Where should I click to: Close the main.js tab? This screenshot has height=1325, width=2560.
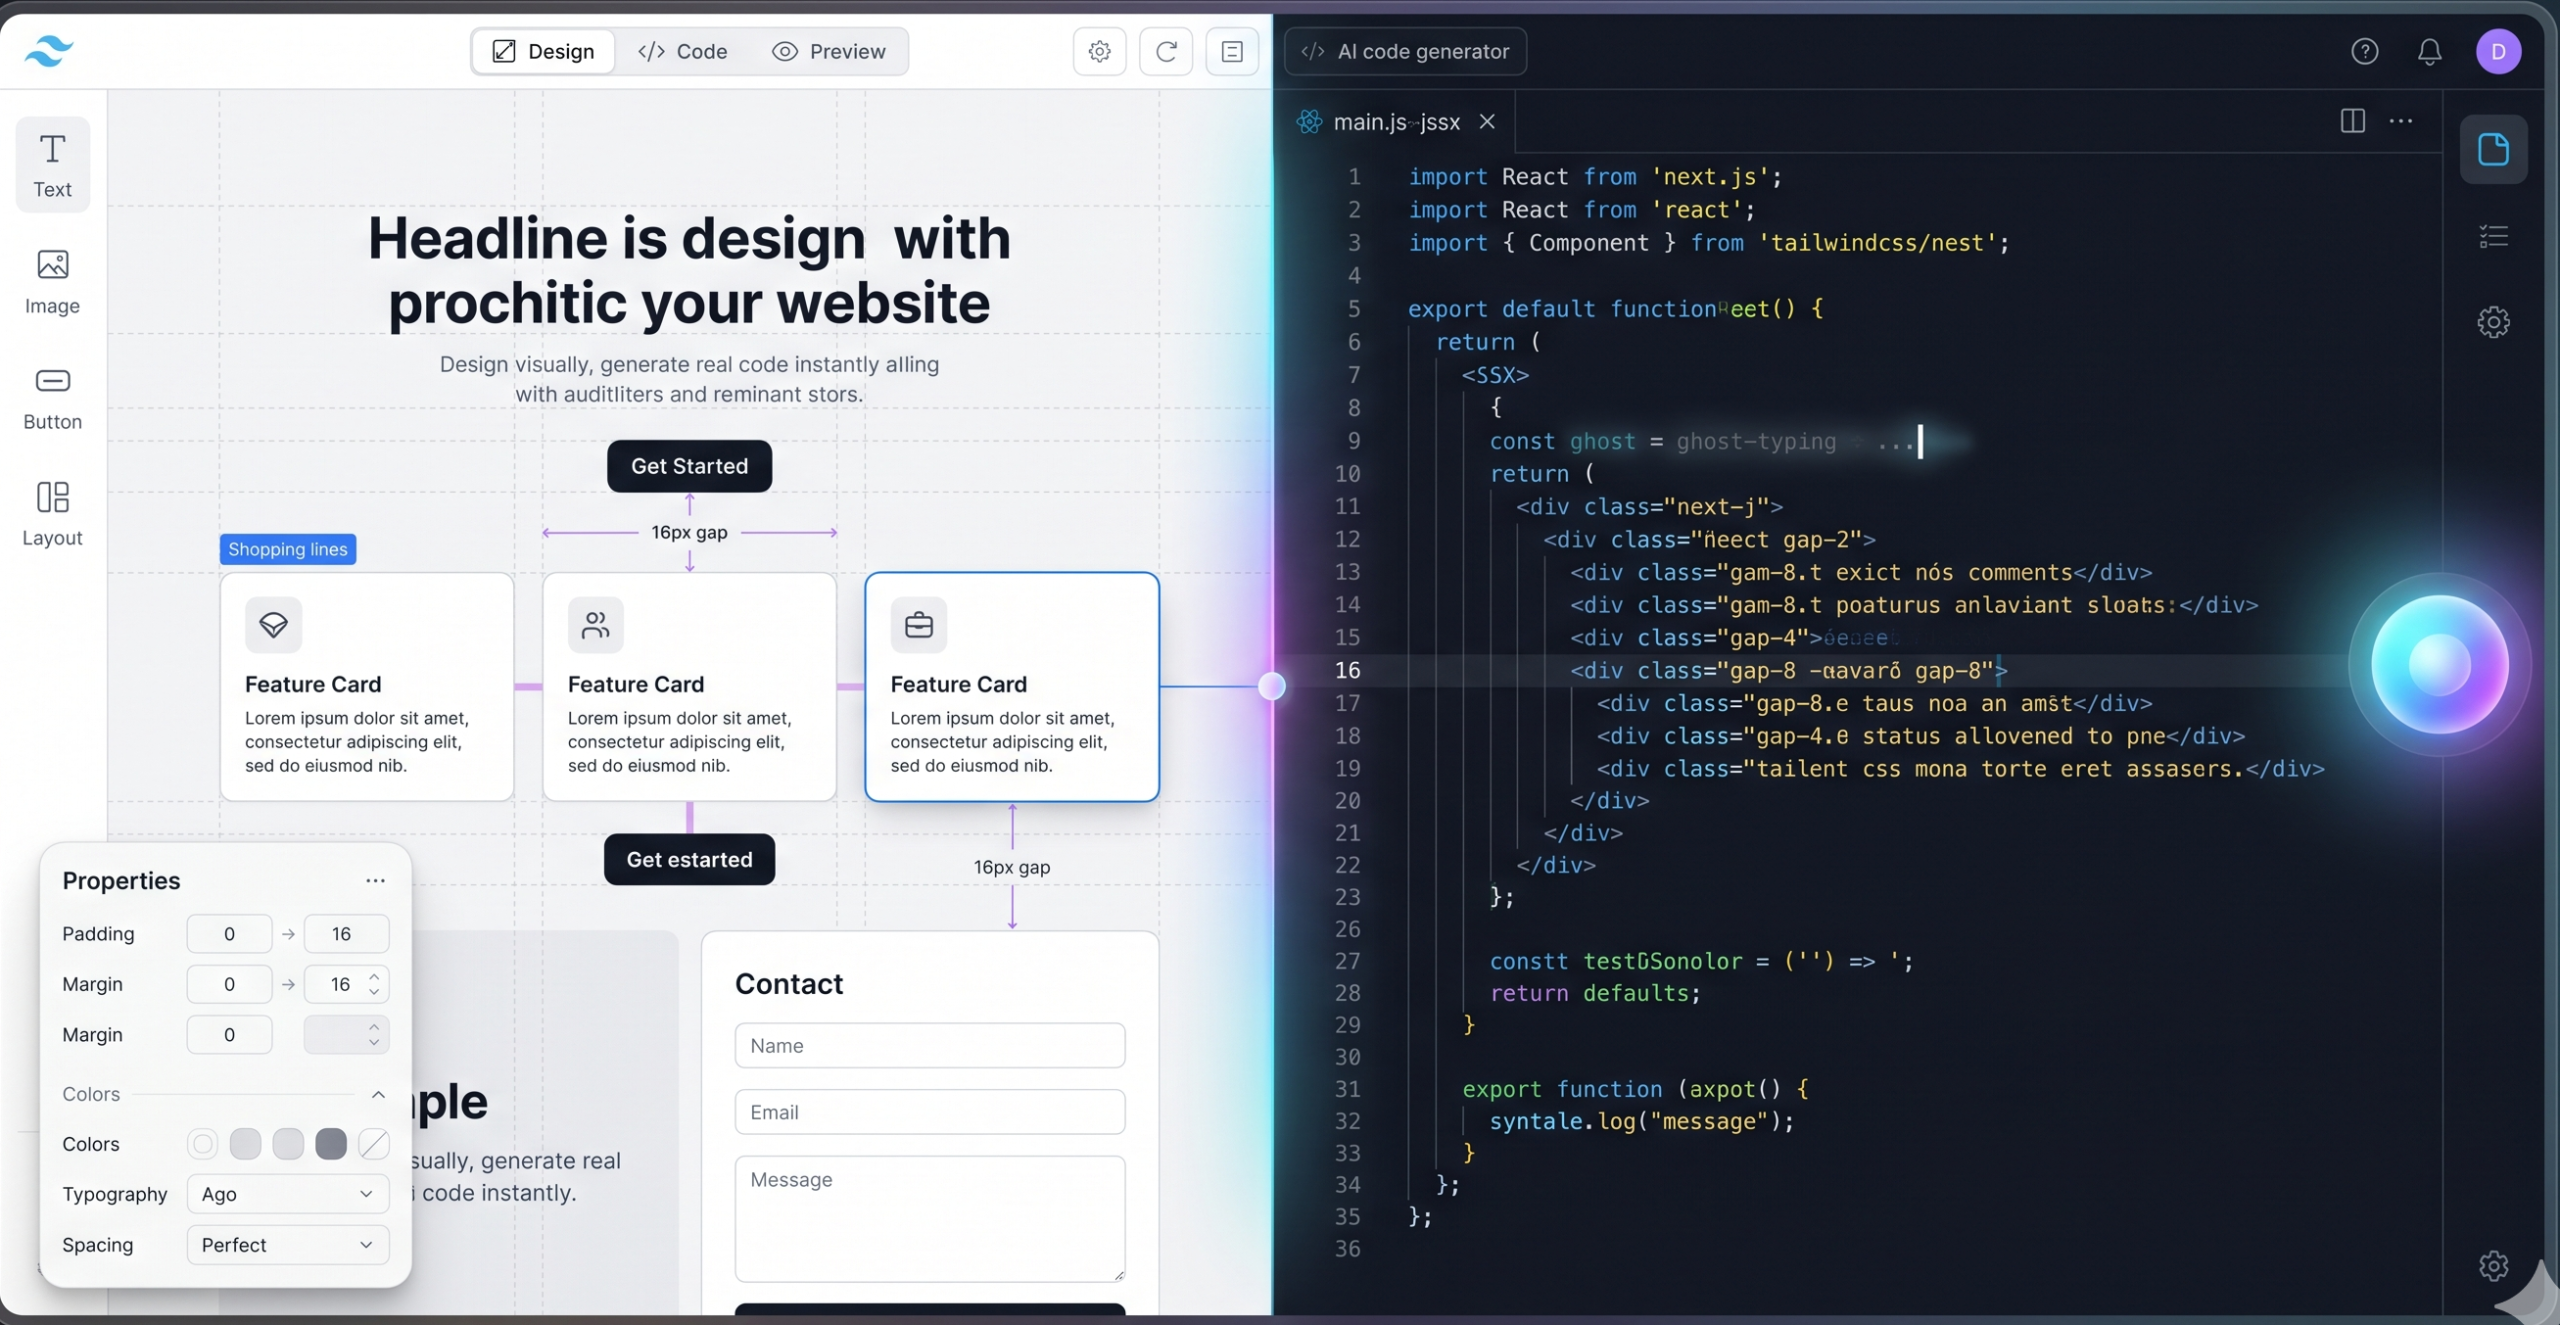click(x=1487, y=121)
